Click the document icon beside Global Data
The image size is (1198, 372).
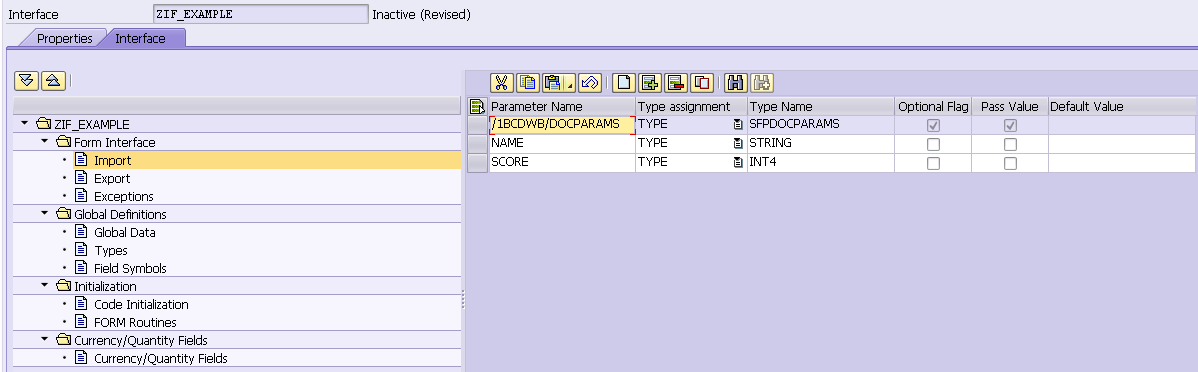(81, 232)
